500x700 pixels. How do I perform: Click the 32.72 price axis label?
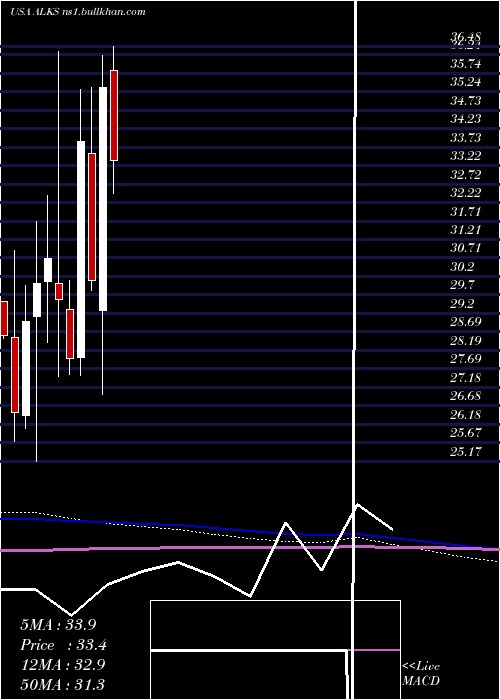[466, 175]
